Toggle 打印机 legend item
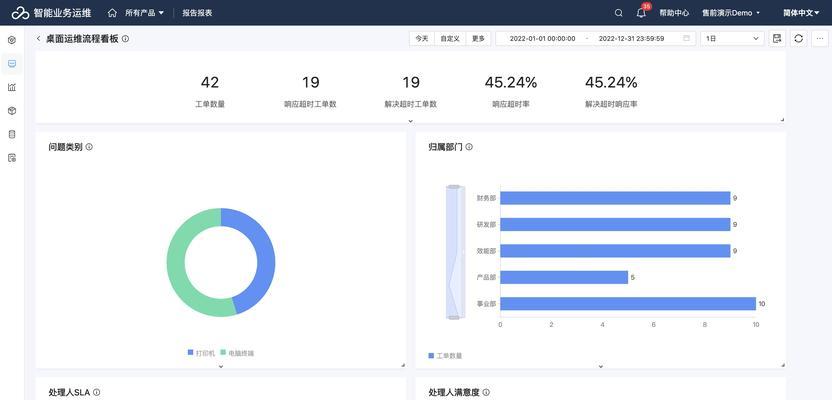Viewport: 832px width, 400px height. 202,353
